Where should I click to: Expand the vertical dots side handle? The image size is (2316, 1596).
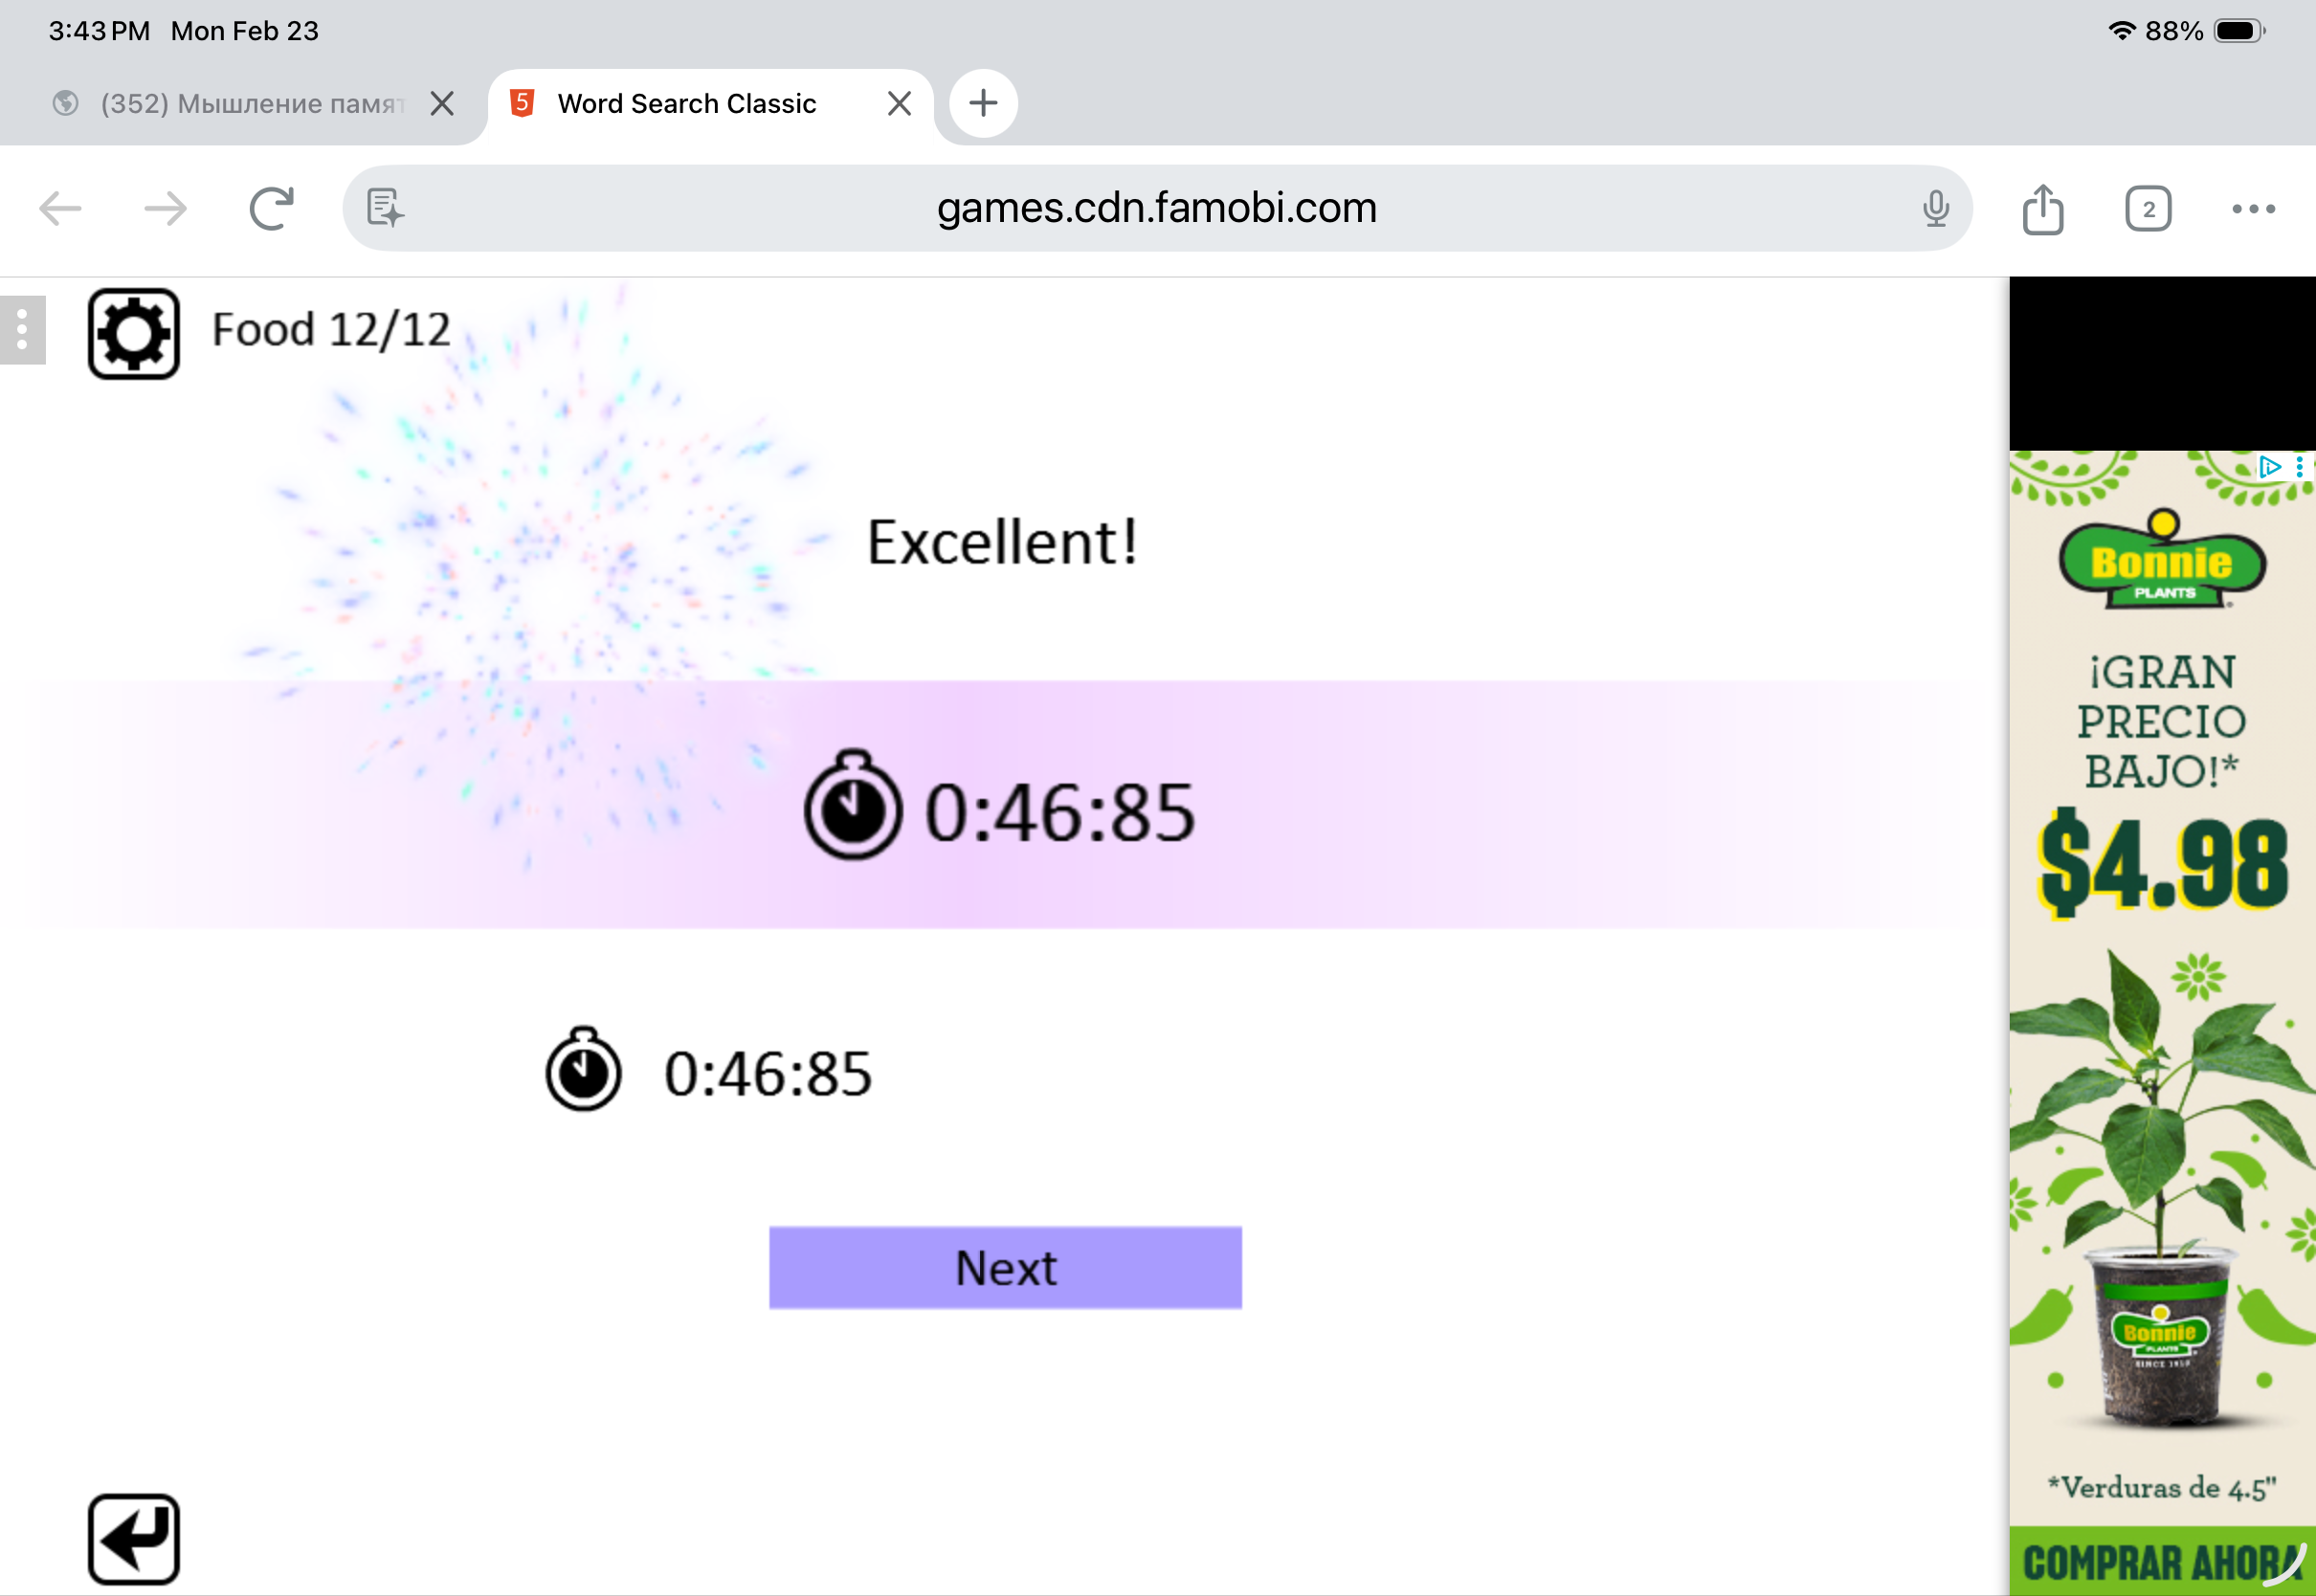[x=22, y=330]
